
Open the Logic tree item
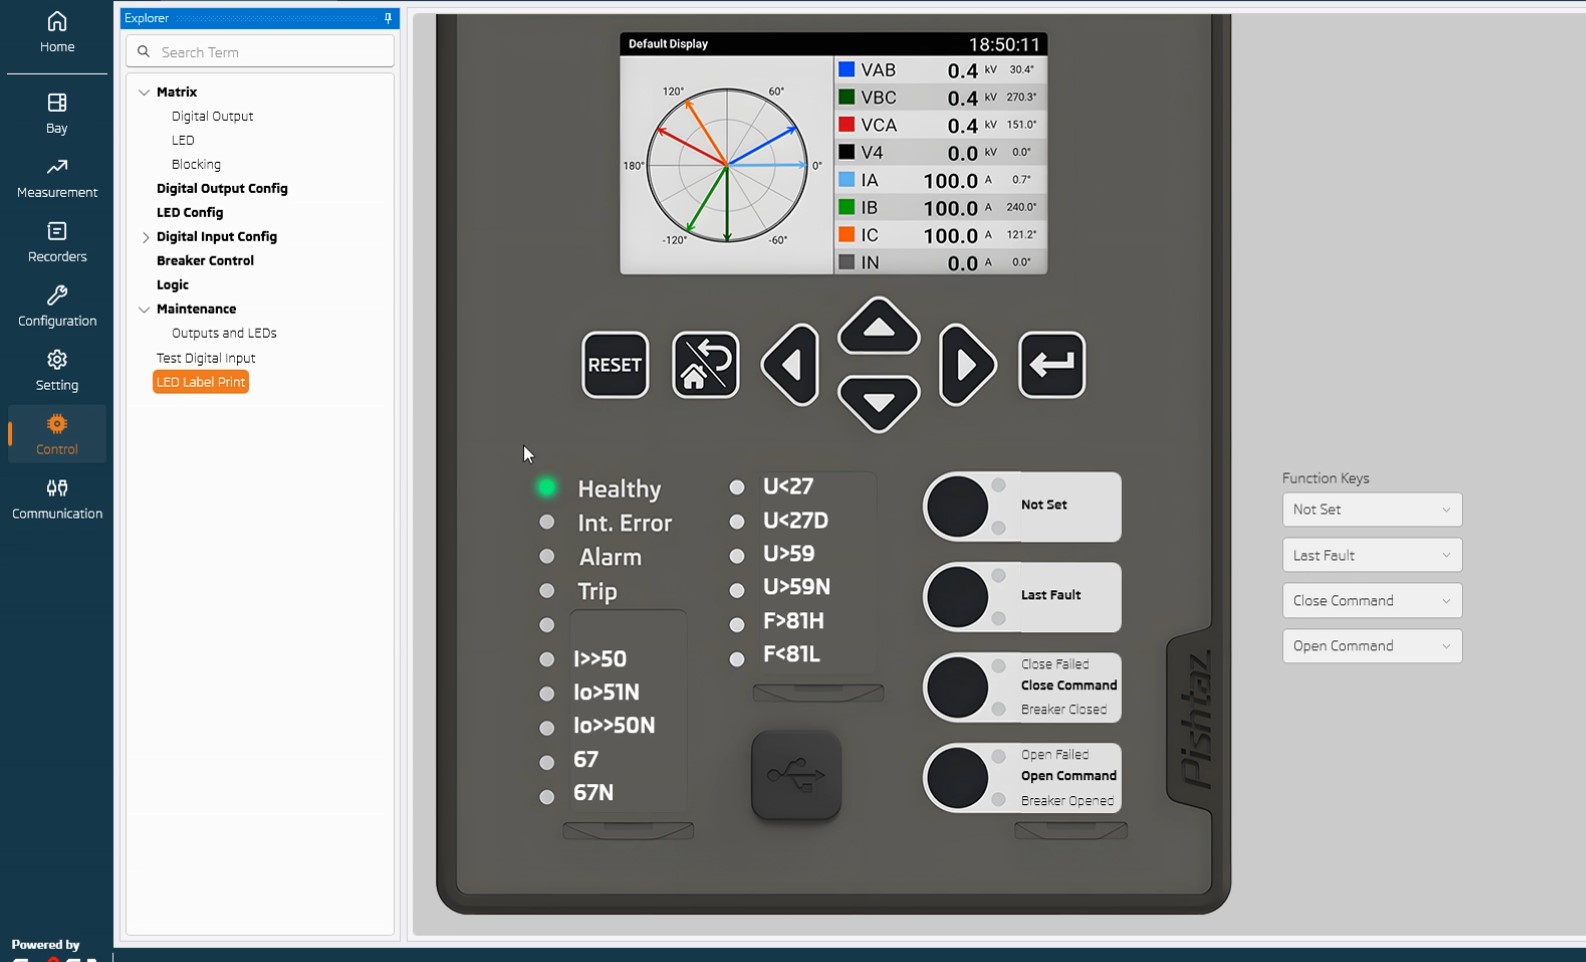point(172,285)
